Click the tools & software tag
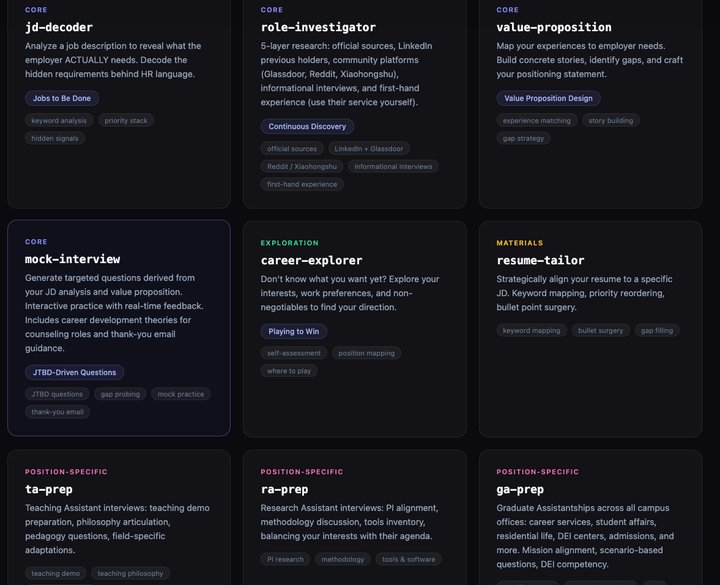Image resolution: width=720 pixels, height=585 pixels. 408,559
